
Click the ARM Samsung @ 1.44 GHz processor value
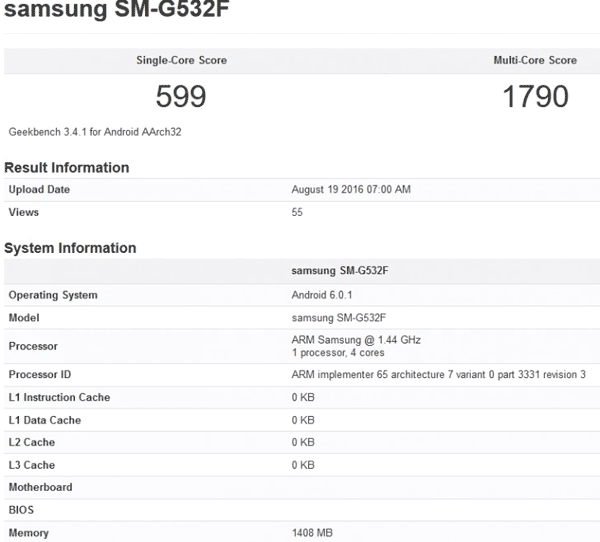click(x=355, y=340)
